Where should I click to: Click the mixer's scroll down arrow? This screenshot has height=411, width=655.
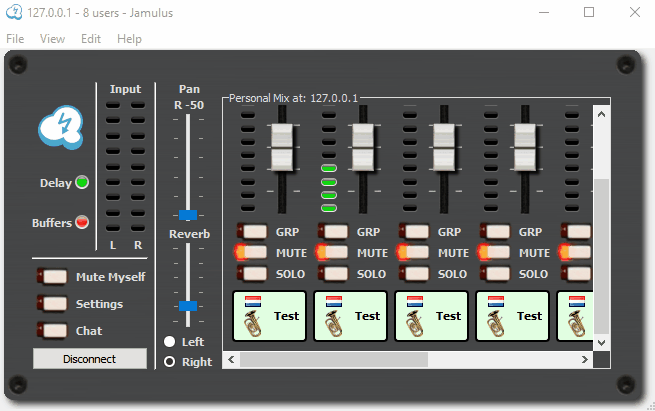[x=602, y=343]
